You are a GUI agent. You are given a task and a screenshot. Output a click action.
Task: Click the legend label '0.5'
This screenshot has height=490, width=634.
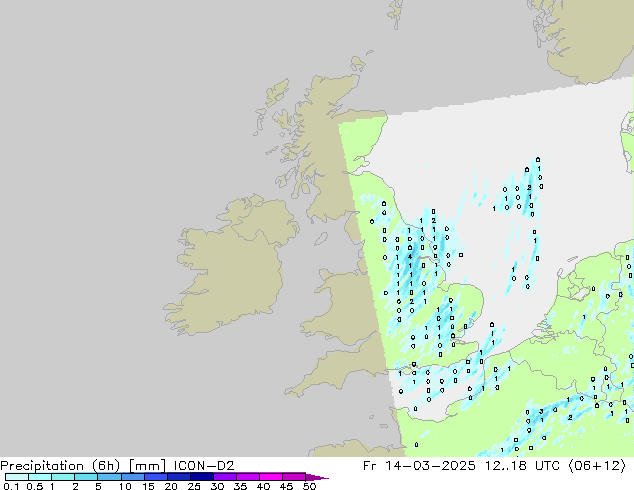pos(34,486)
